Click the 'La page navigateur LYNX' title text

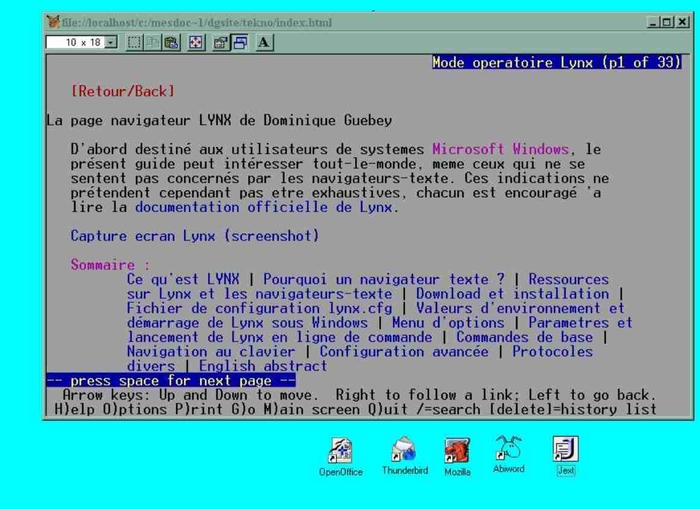[219, 120]
